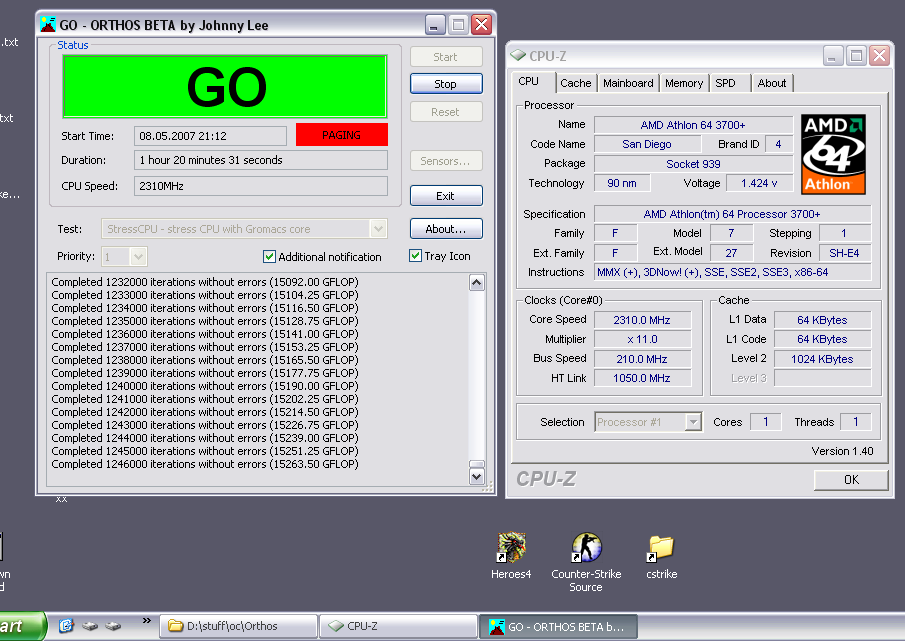Open the About... dialog in ORTHOS
The height and width of the screenshot is (643, 905).
tap(446, 229)
